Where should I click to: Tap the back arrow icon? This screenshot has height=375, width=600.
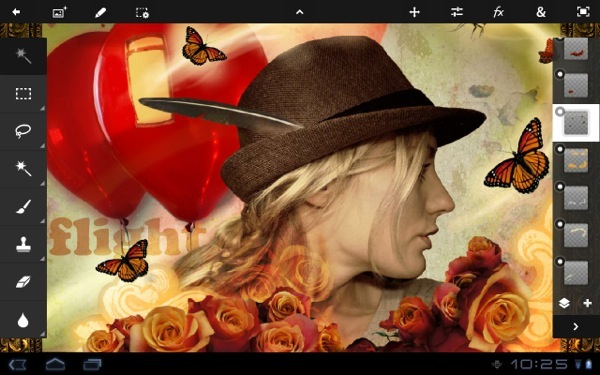(16, 12)
